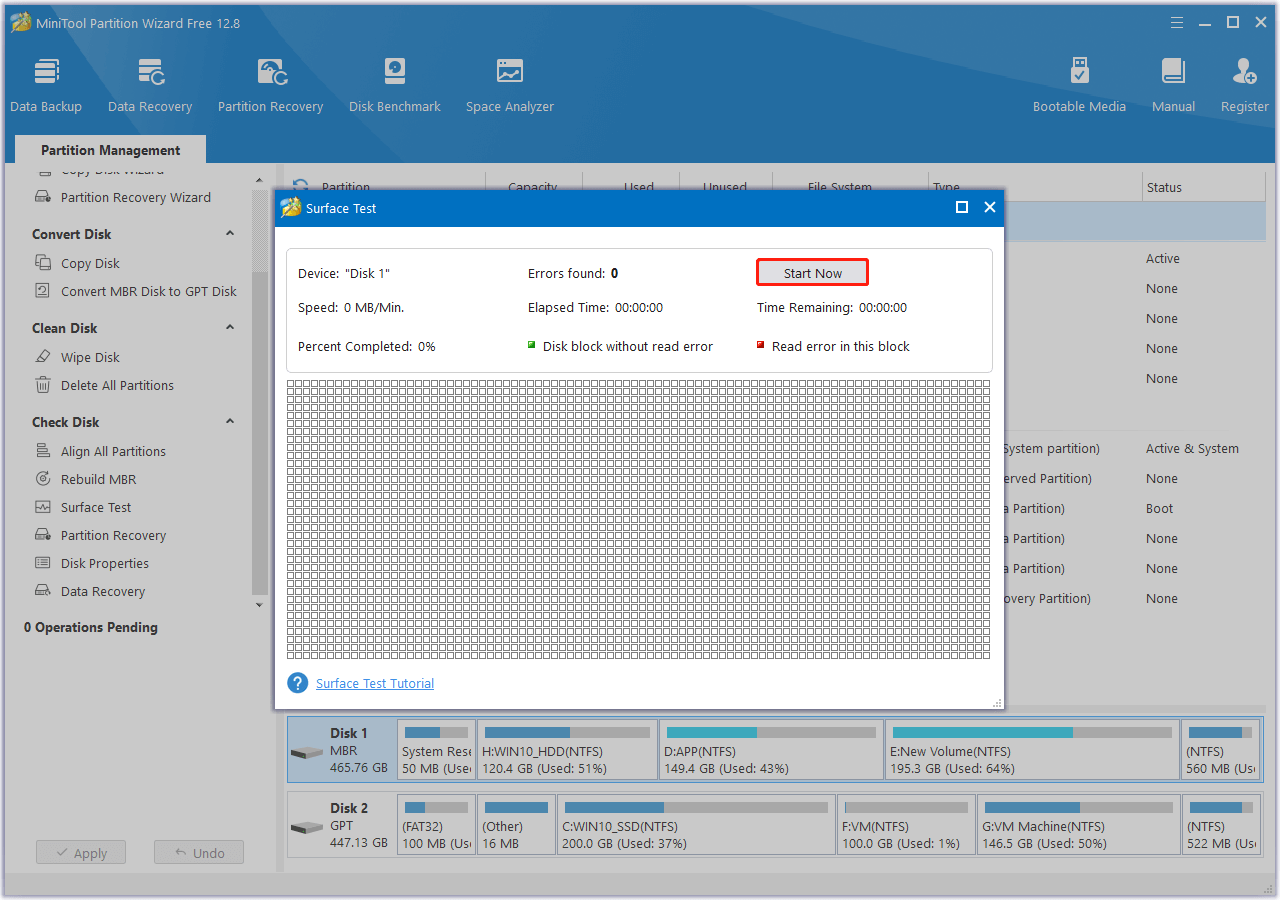Select the 560 MB NTFS partition on Disk 1
Screen dimensions: 1280x900
pyautogui.click(x=1220, y=750)
